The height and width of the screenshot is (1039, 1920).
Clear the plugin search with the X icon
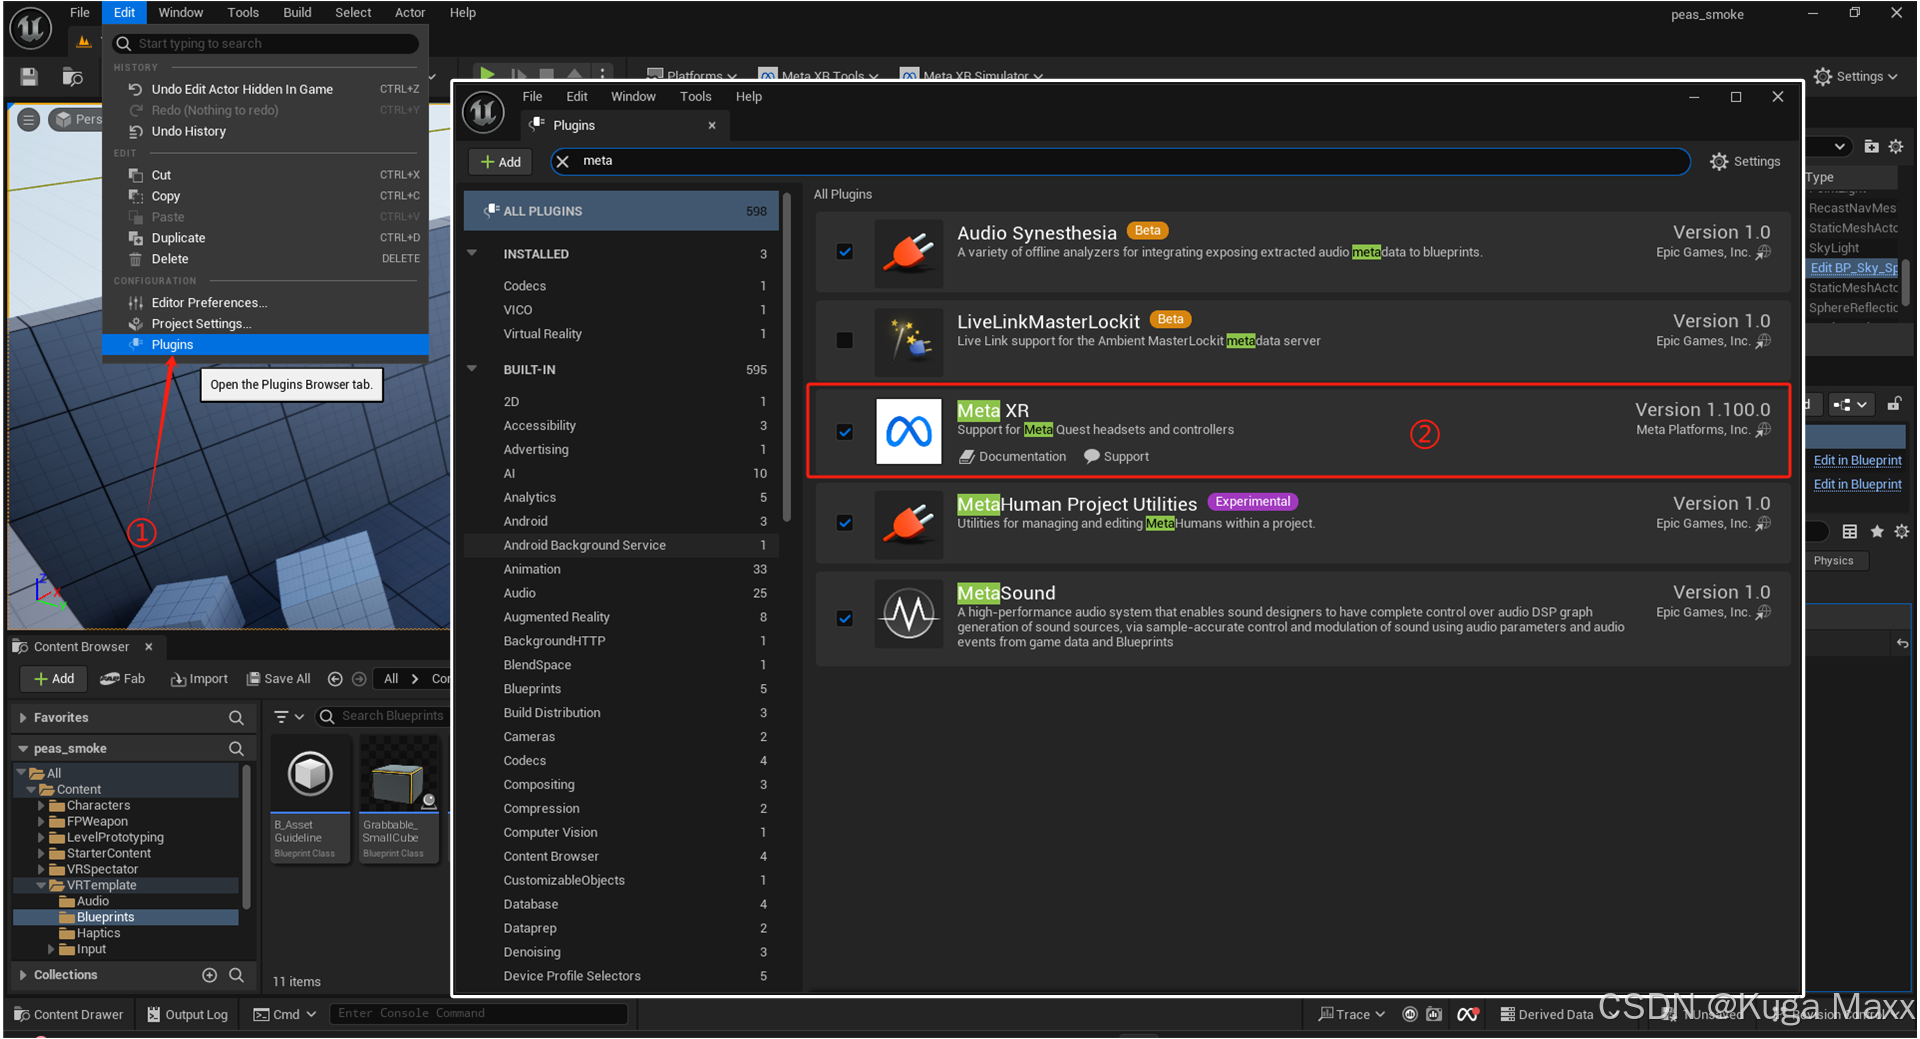(562, 161)
